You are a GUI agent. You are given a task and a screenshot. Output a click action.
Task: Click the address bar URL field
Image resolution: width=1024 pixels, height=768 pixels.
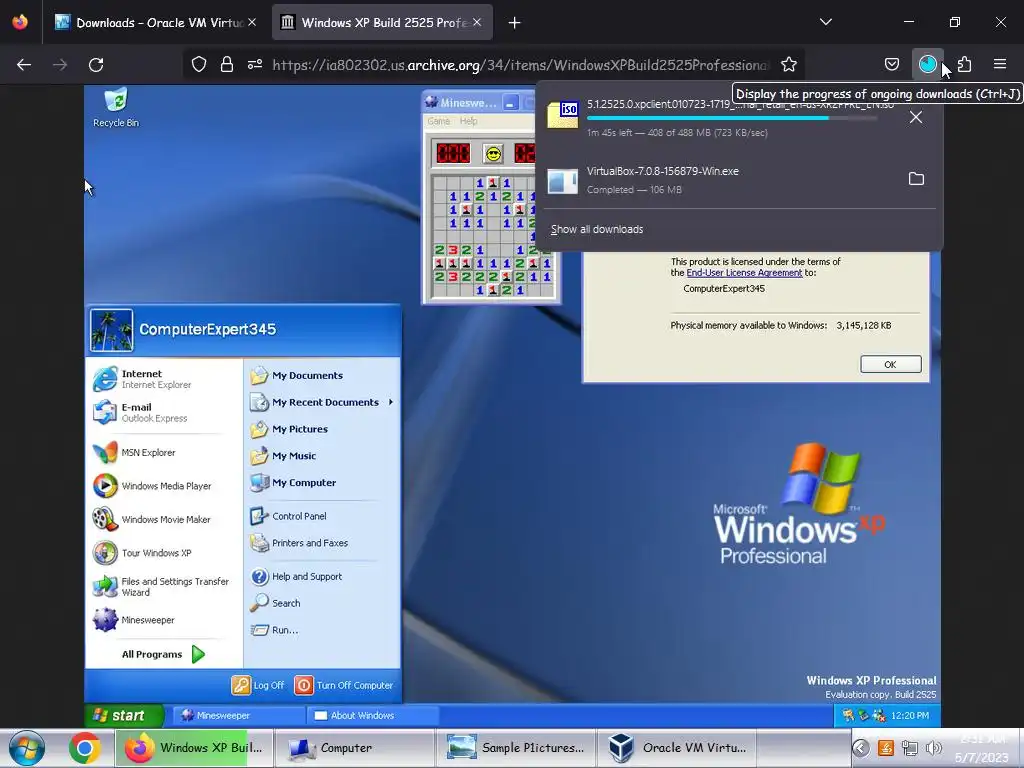(x=520, y=65)
